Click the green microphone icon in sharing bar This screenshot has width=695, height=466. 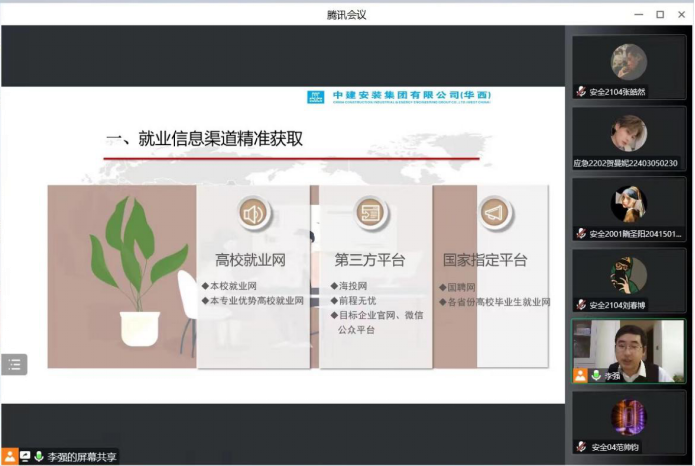click(39, 457)
